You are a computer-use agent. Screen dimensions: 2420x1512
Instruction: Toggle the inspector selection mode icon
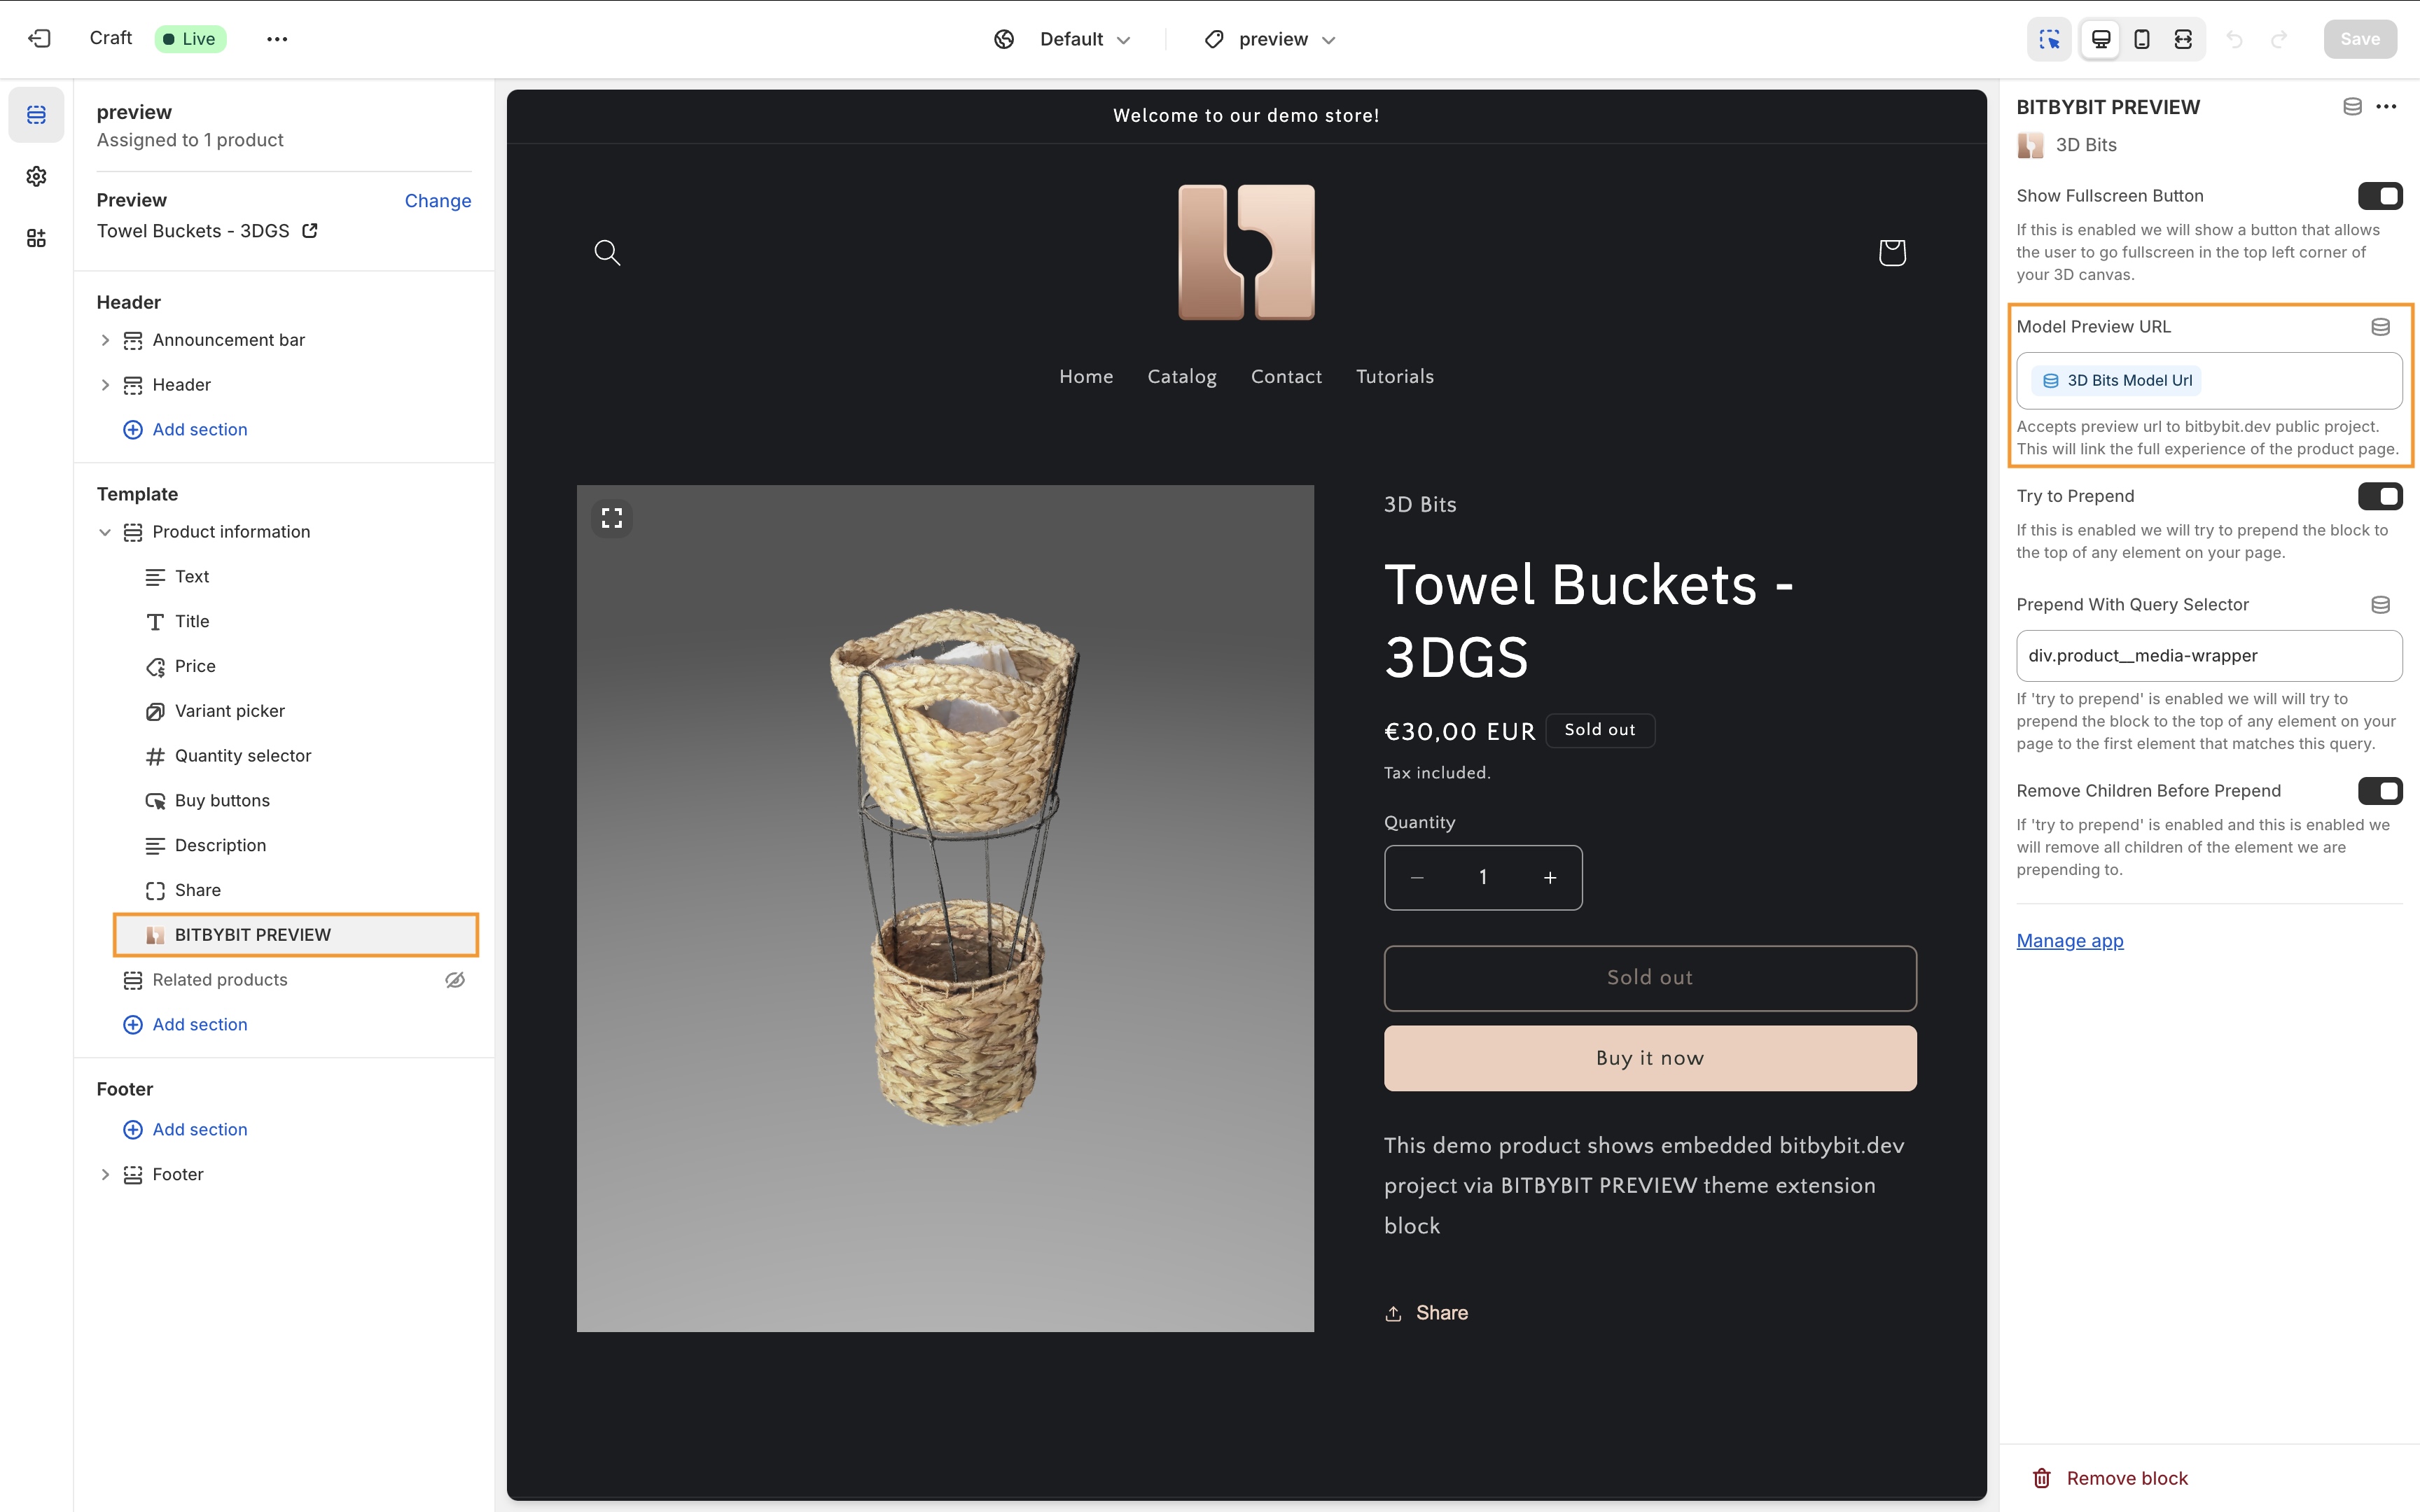coord(2050,39)
